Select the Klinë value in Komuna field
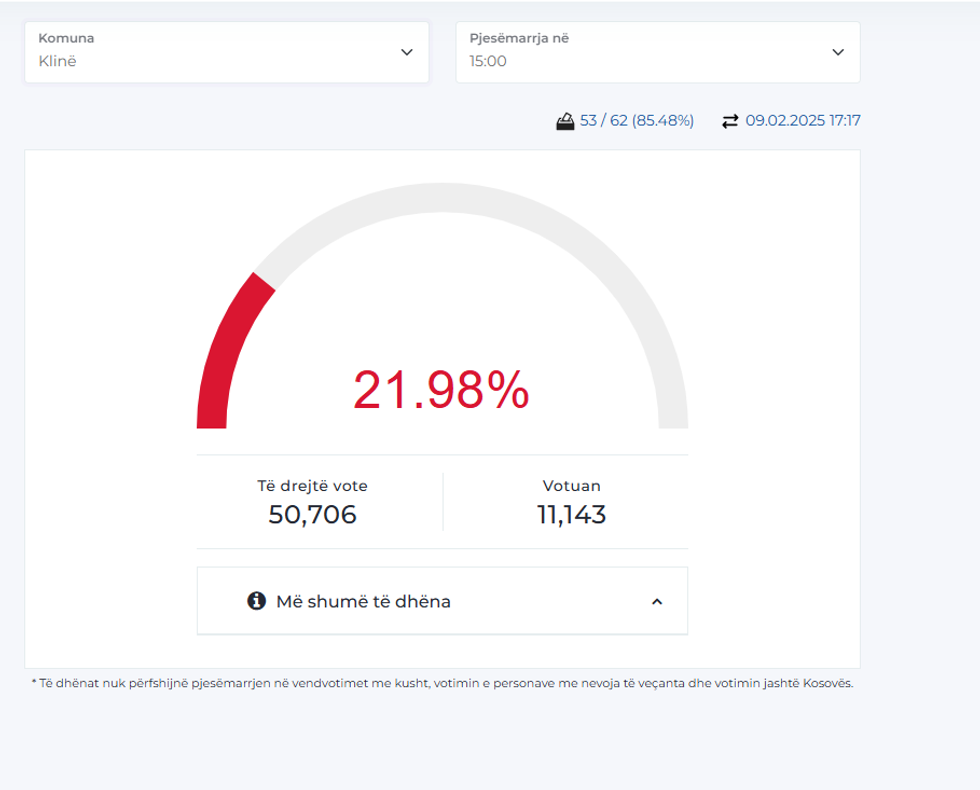The image size is (980, 790). 57,62
